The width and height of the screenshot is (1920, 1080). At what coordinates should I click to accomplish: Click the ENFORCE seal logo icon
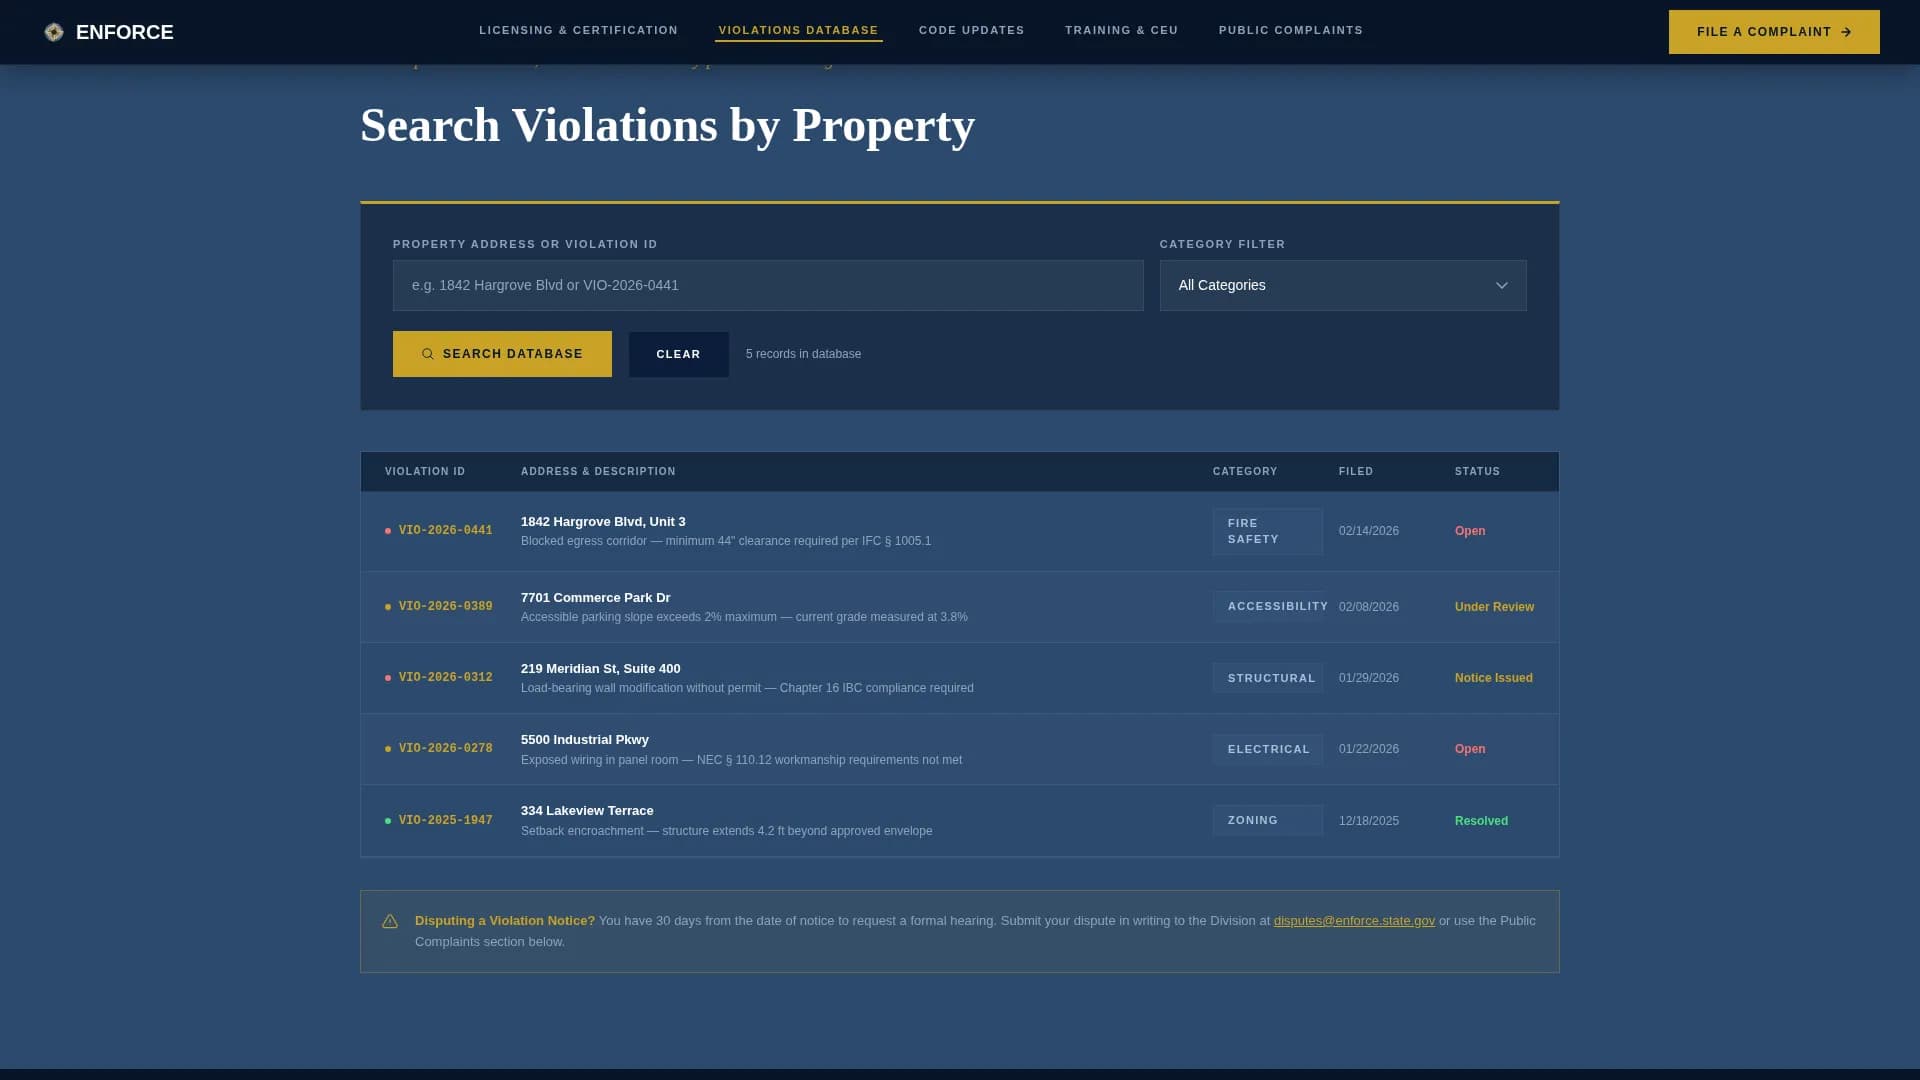54,32
